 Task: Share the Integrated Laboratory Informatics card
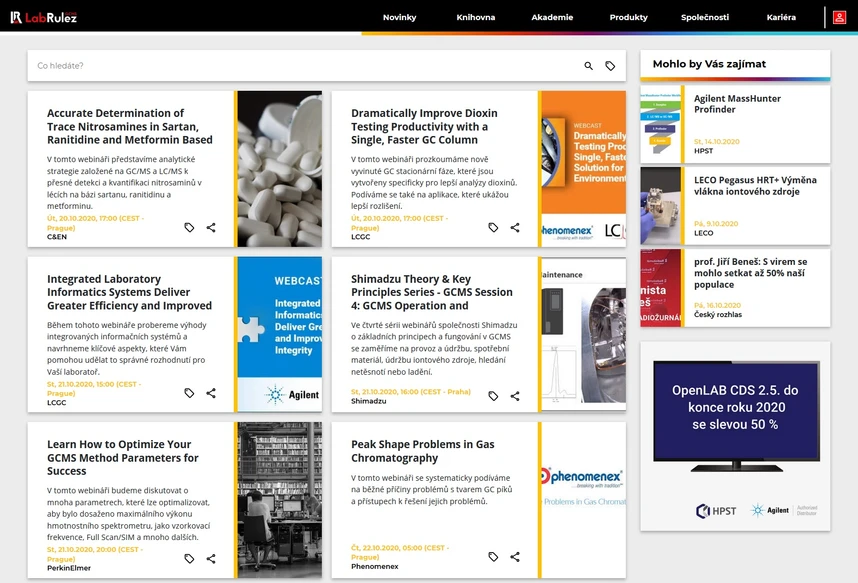point(211,393)
